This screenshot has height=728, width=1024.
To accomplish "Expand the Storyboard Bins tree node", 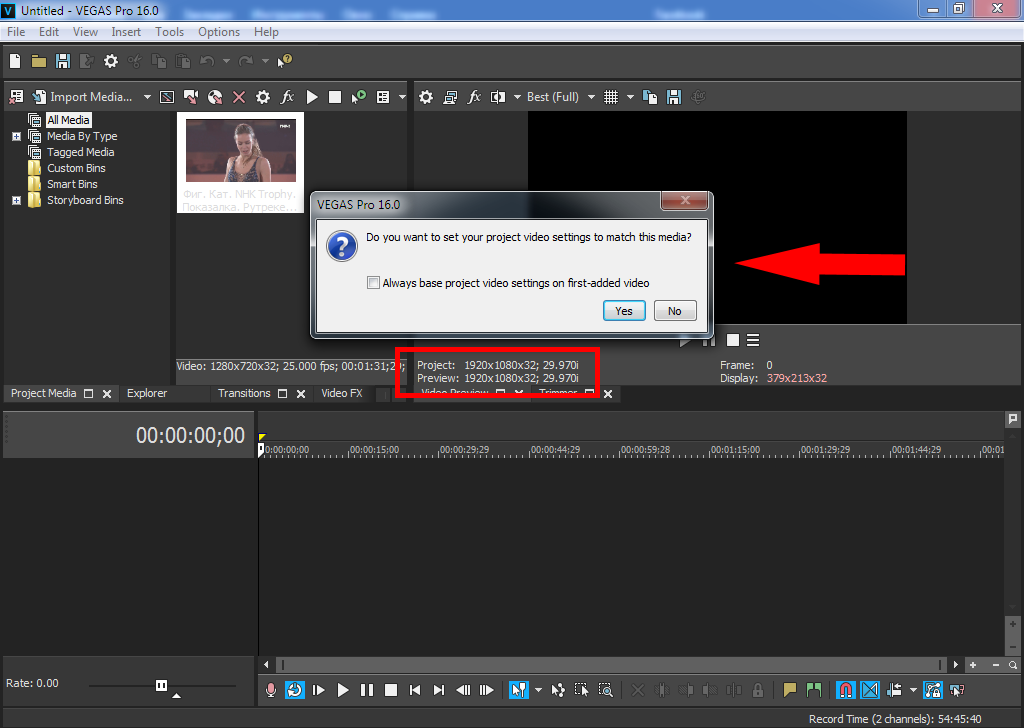I will [17, 200].
